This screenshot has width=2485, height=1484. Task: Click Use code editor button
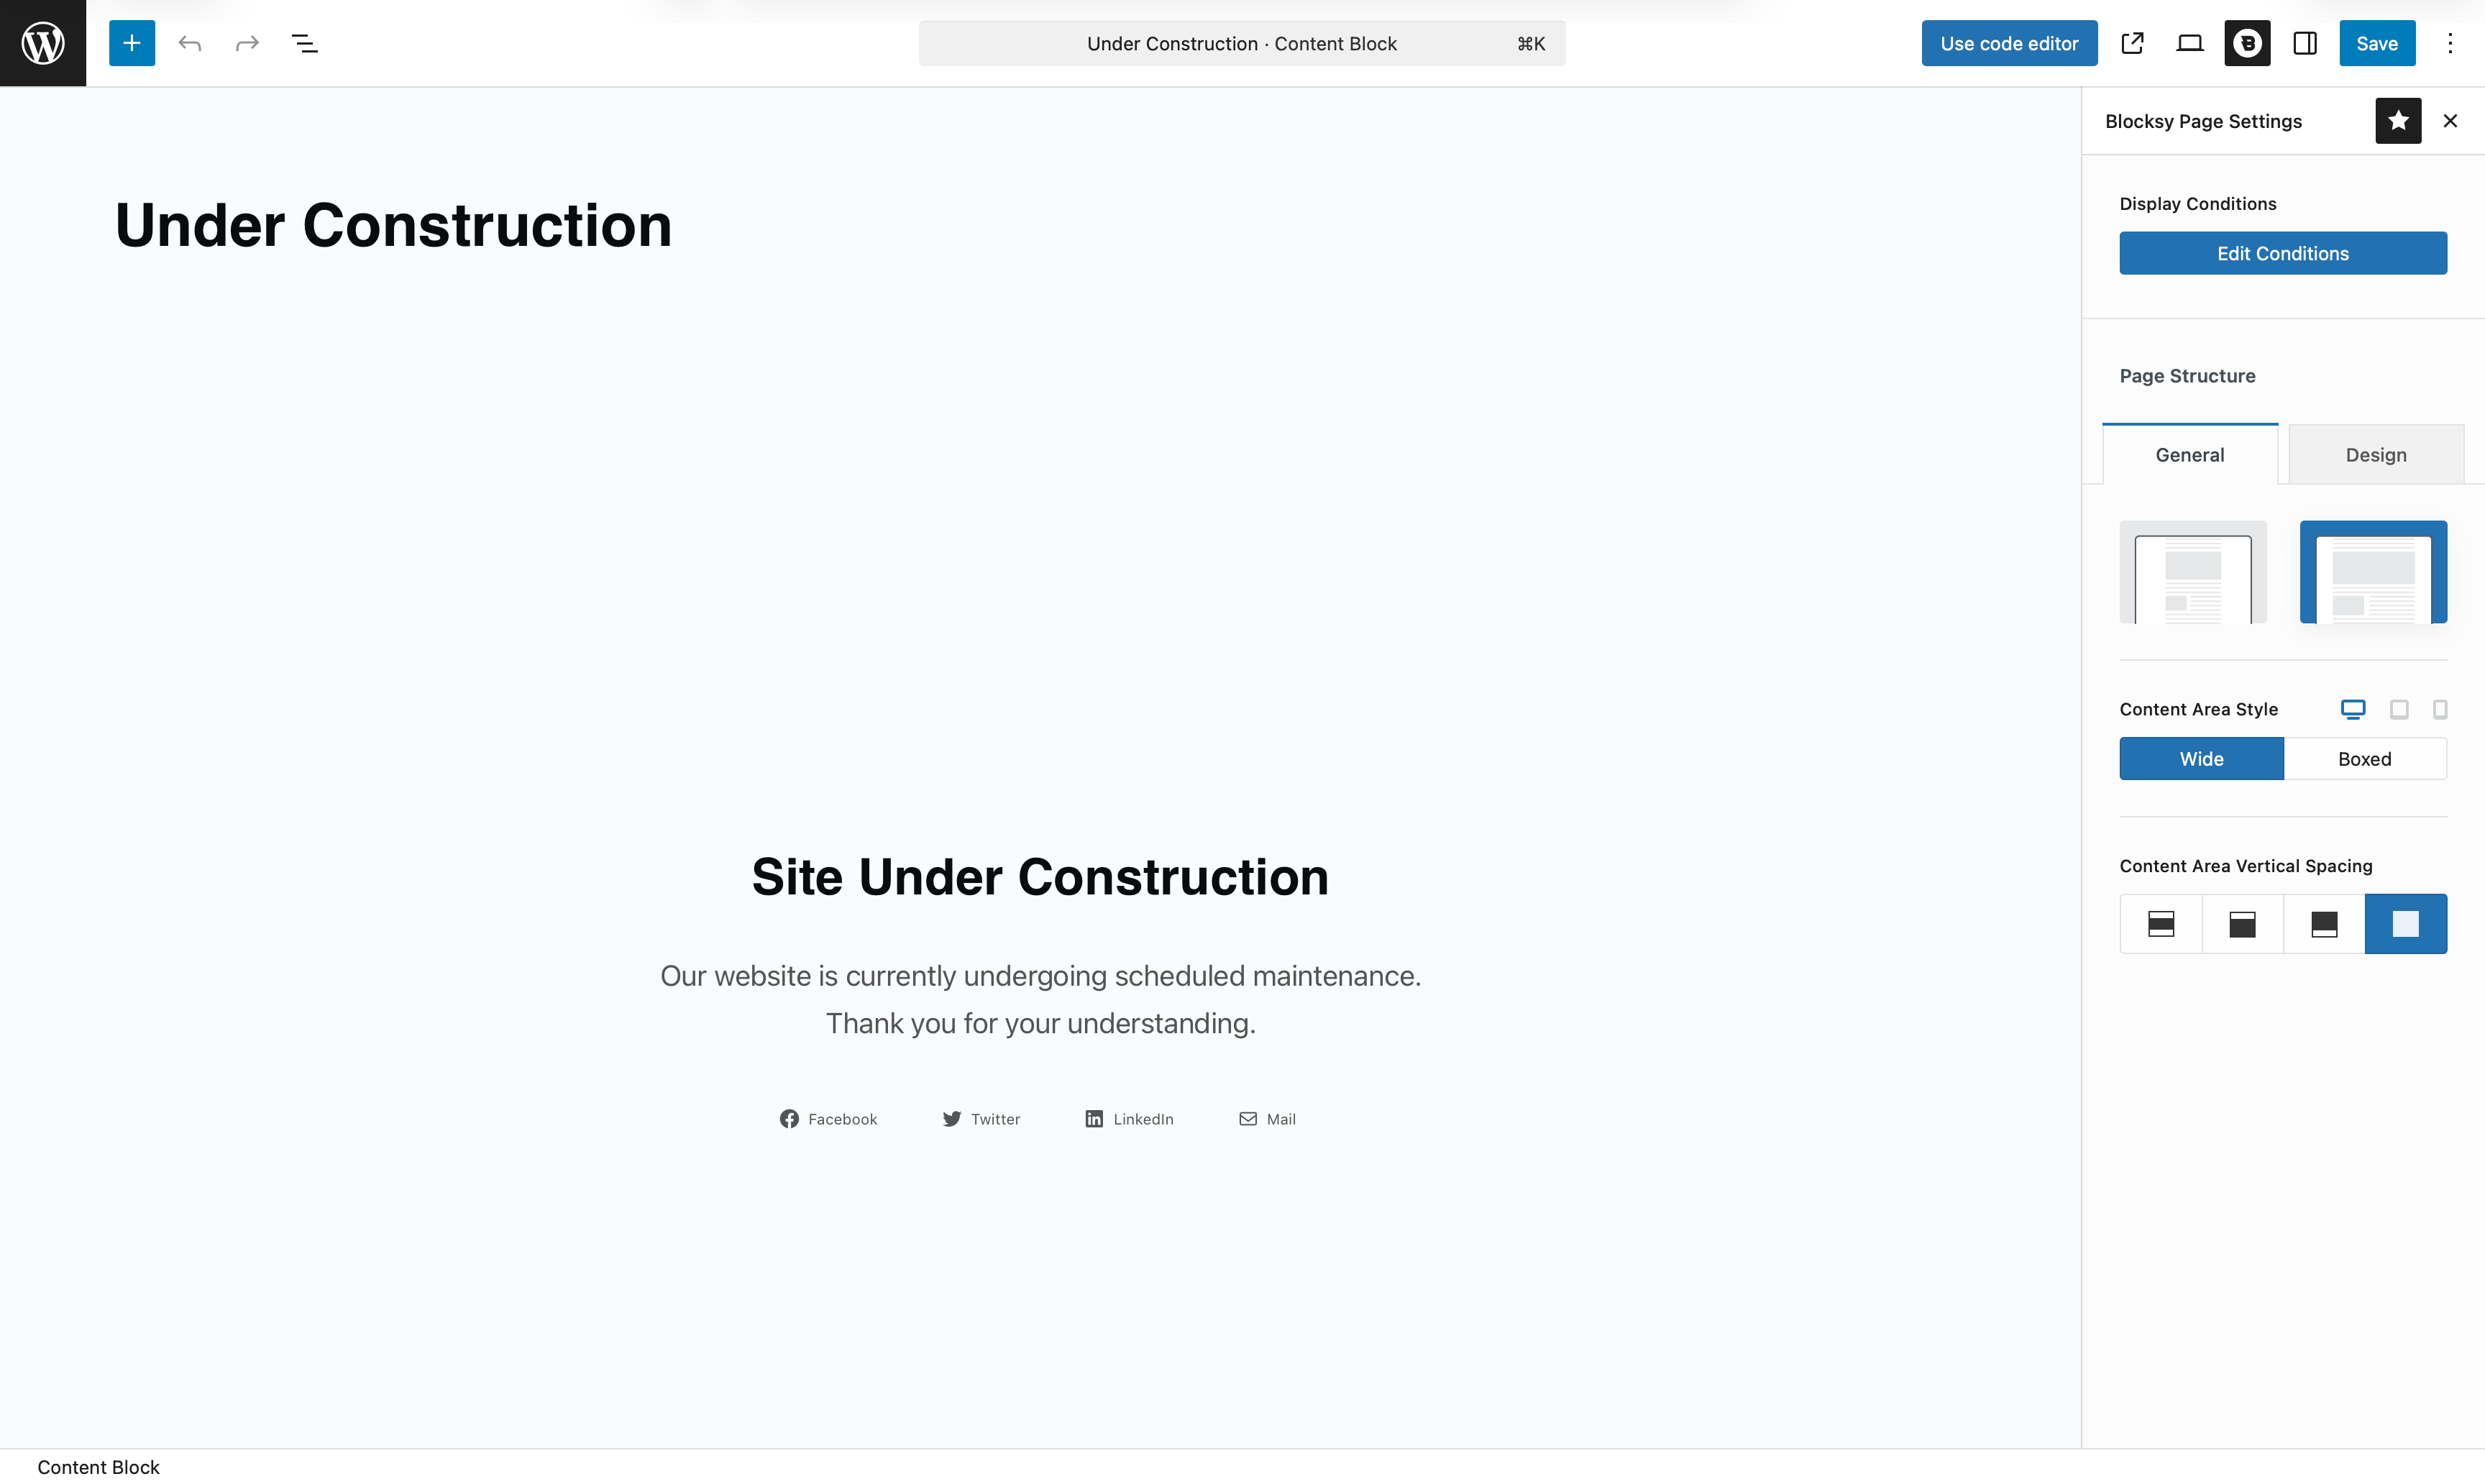[2009, 43]
